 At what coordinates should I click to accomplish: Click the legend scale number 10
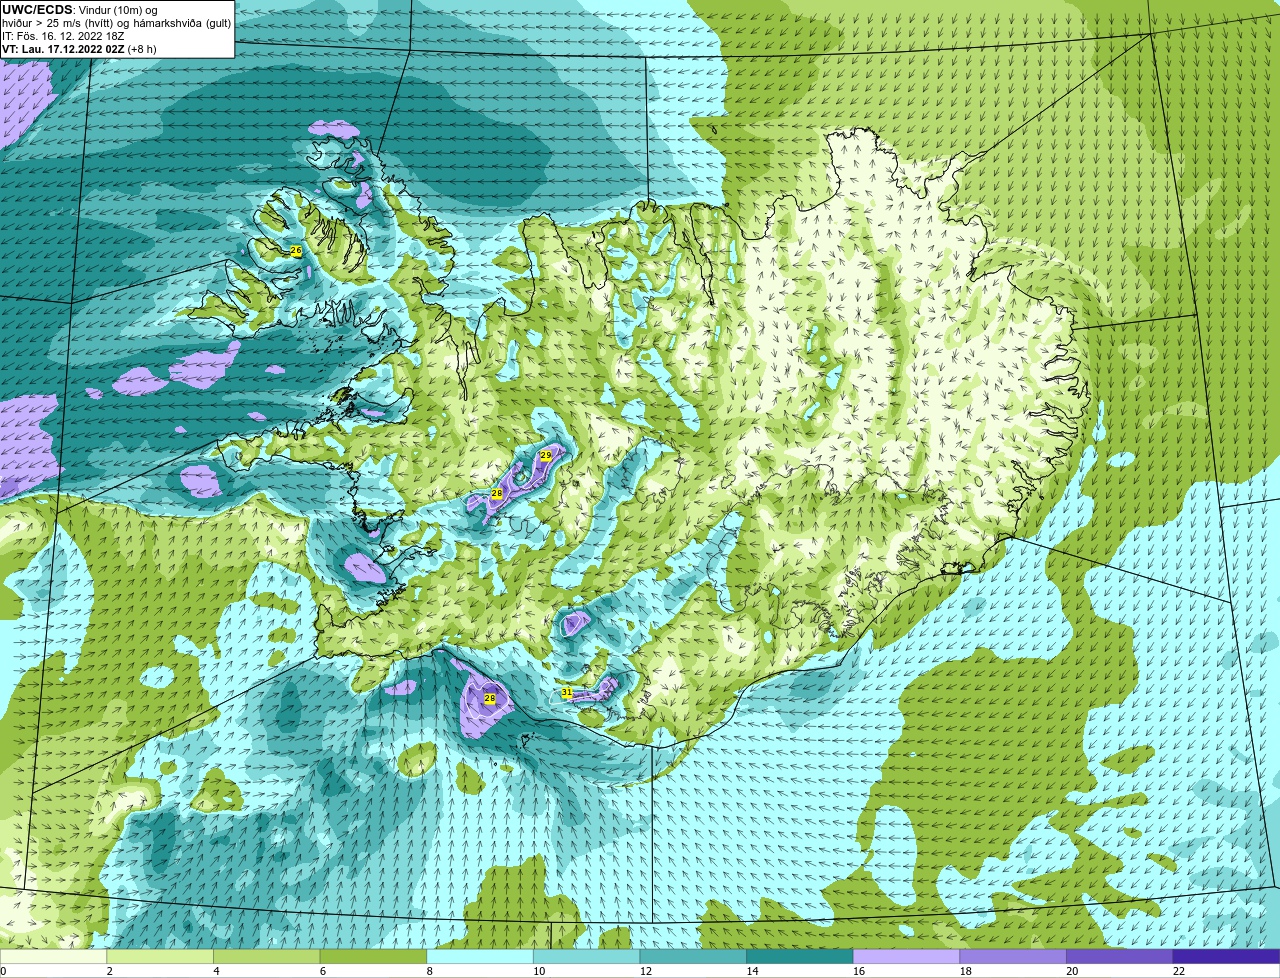[x=538, y=971]
